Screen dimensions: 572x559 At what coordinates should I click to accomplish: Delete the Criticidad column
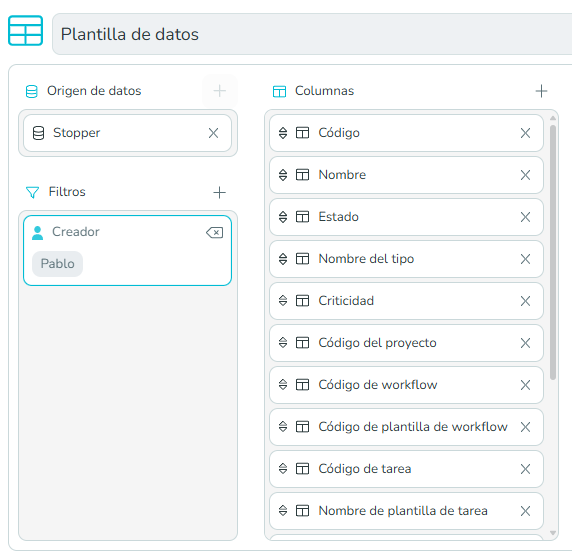click(525, 301)
